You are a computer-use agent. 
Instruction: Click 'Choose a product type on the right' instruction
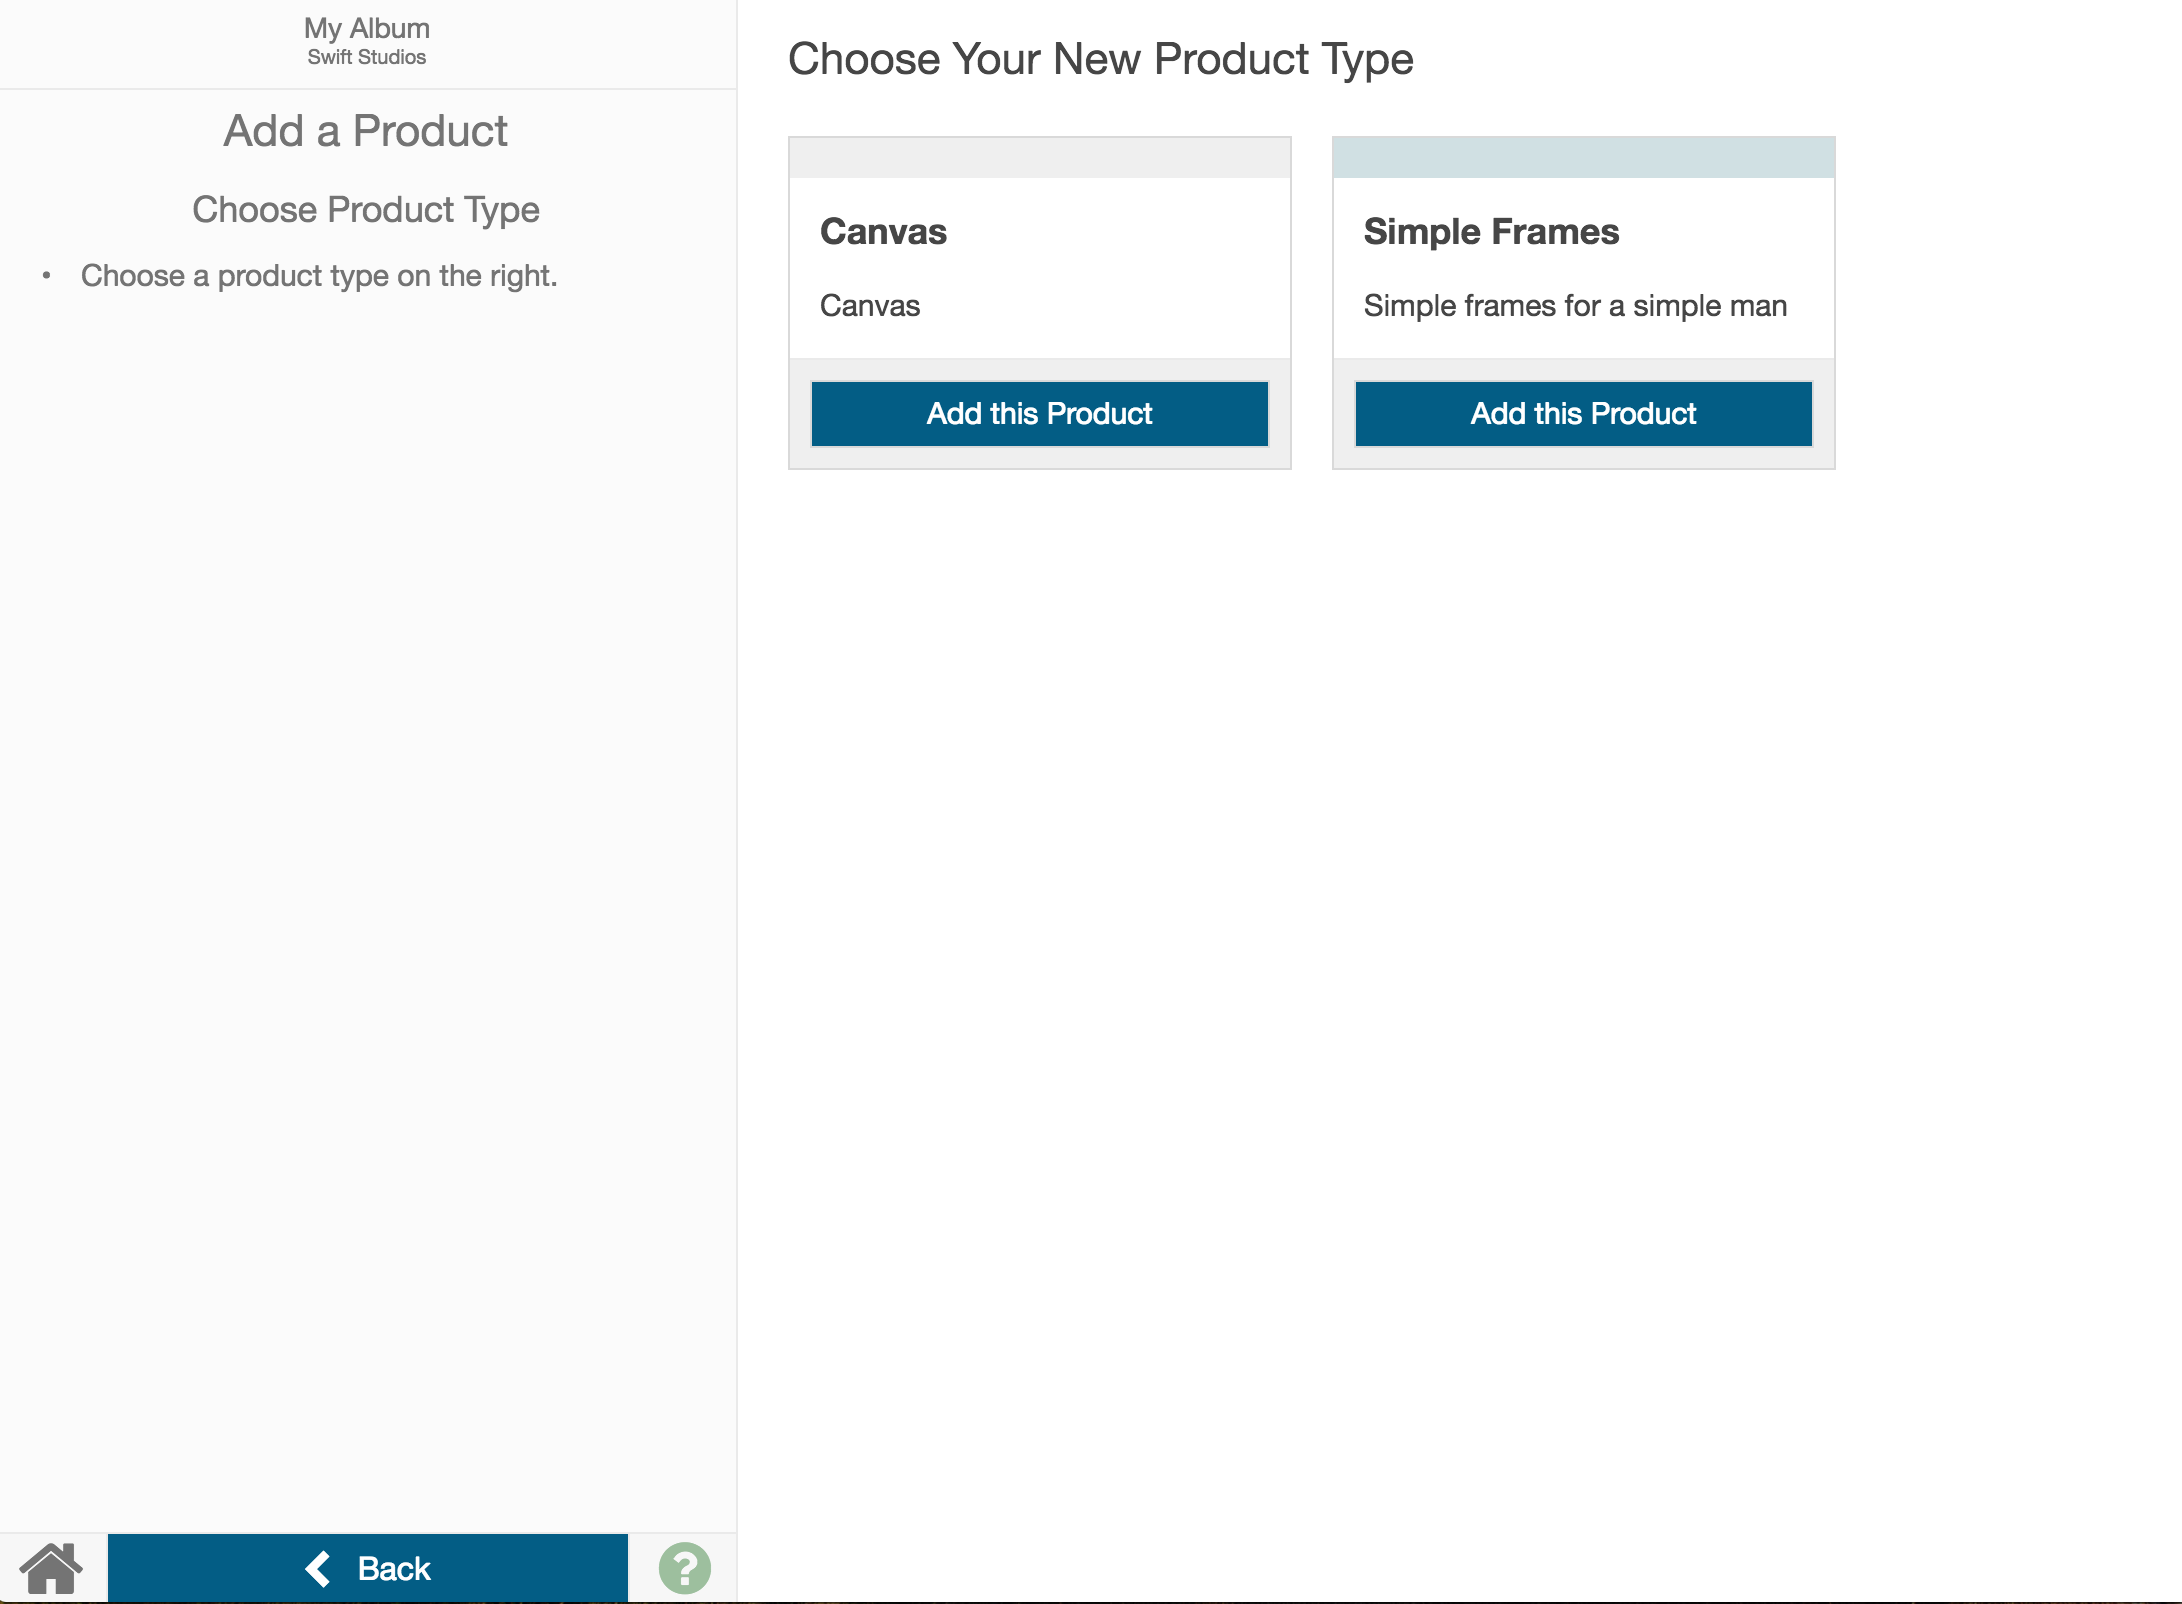click(x=319, y=276)
